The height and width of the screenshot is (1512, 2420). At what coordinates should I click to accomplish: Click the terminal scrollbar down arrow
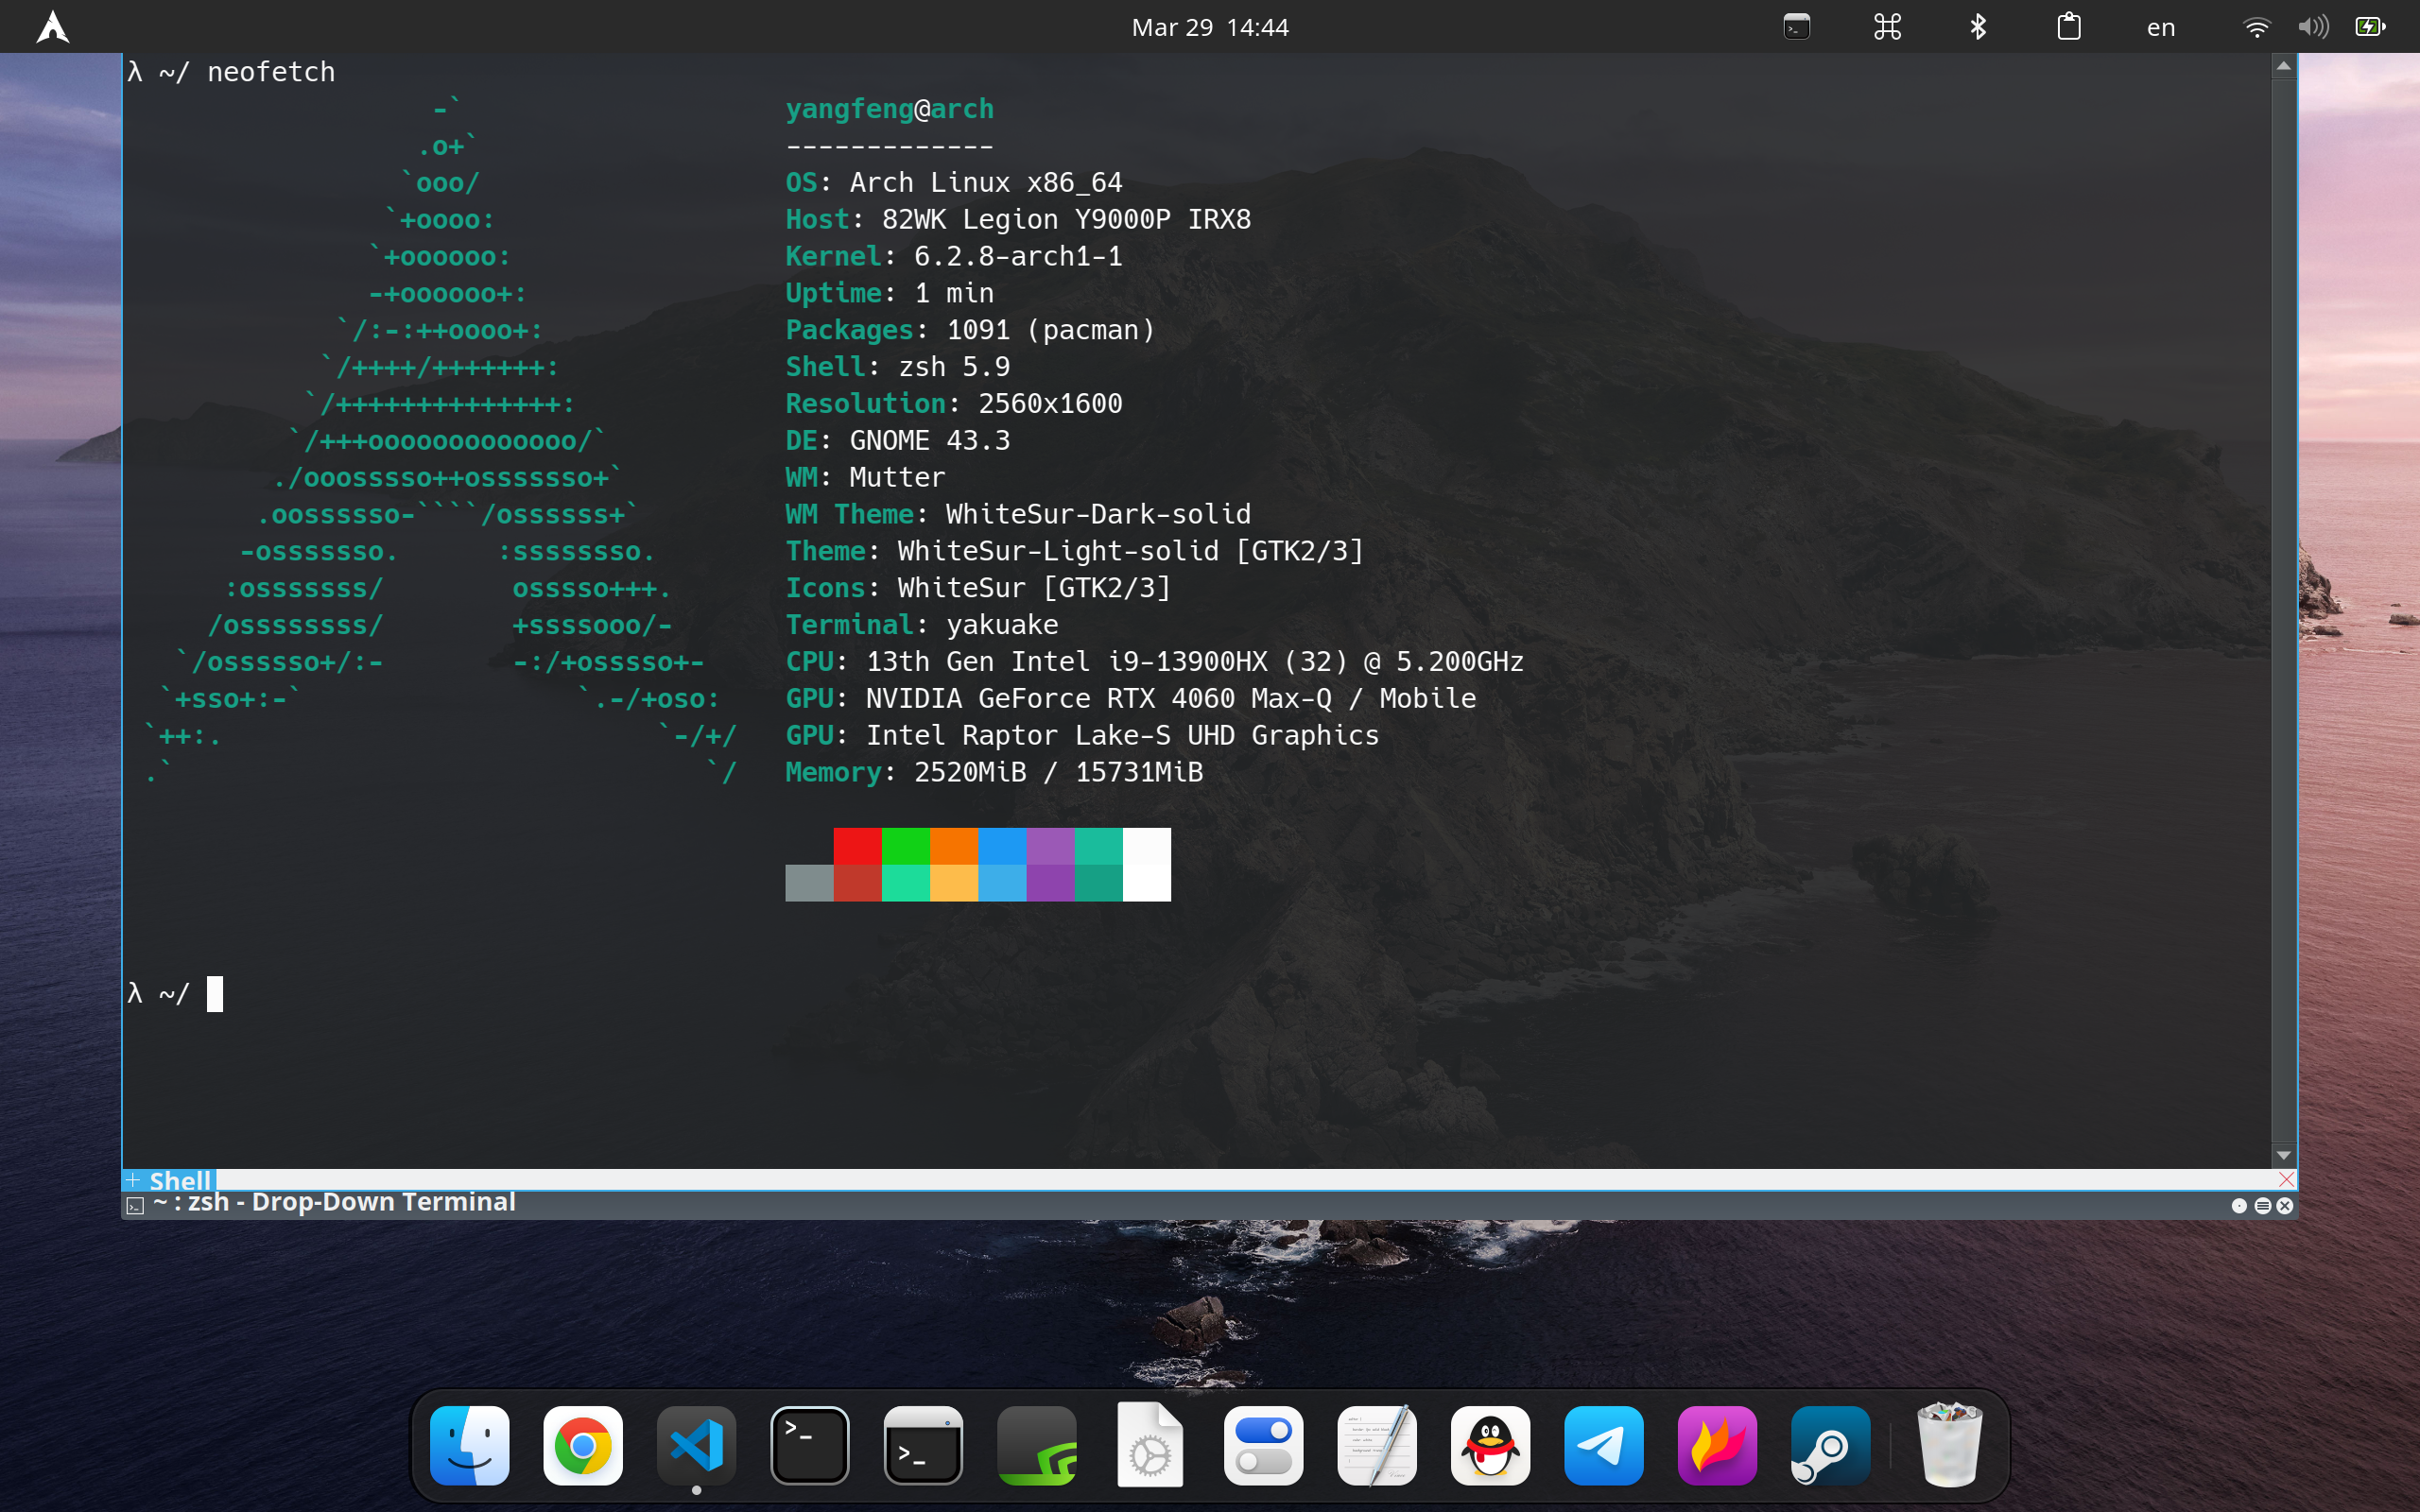2283,1155
